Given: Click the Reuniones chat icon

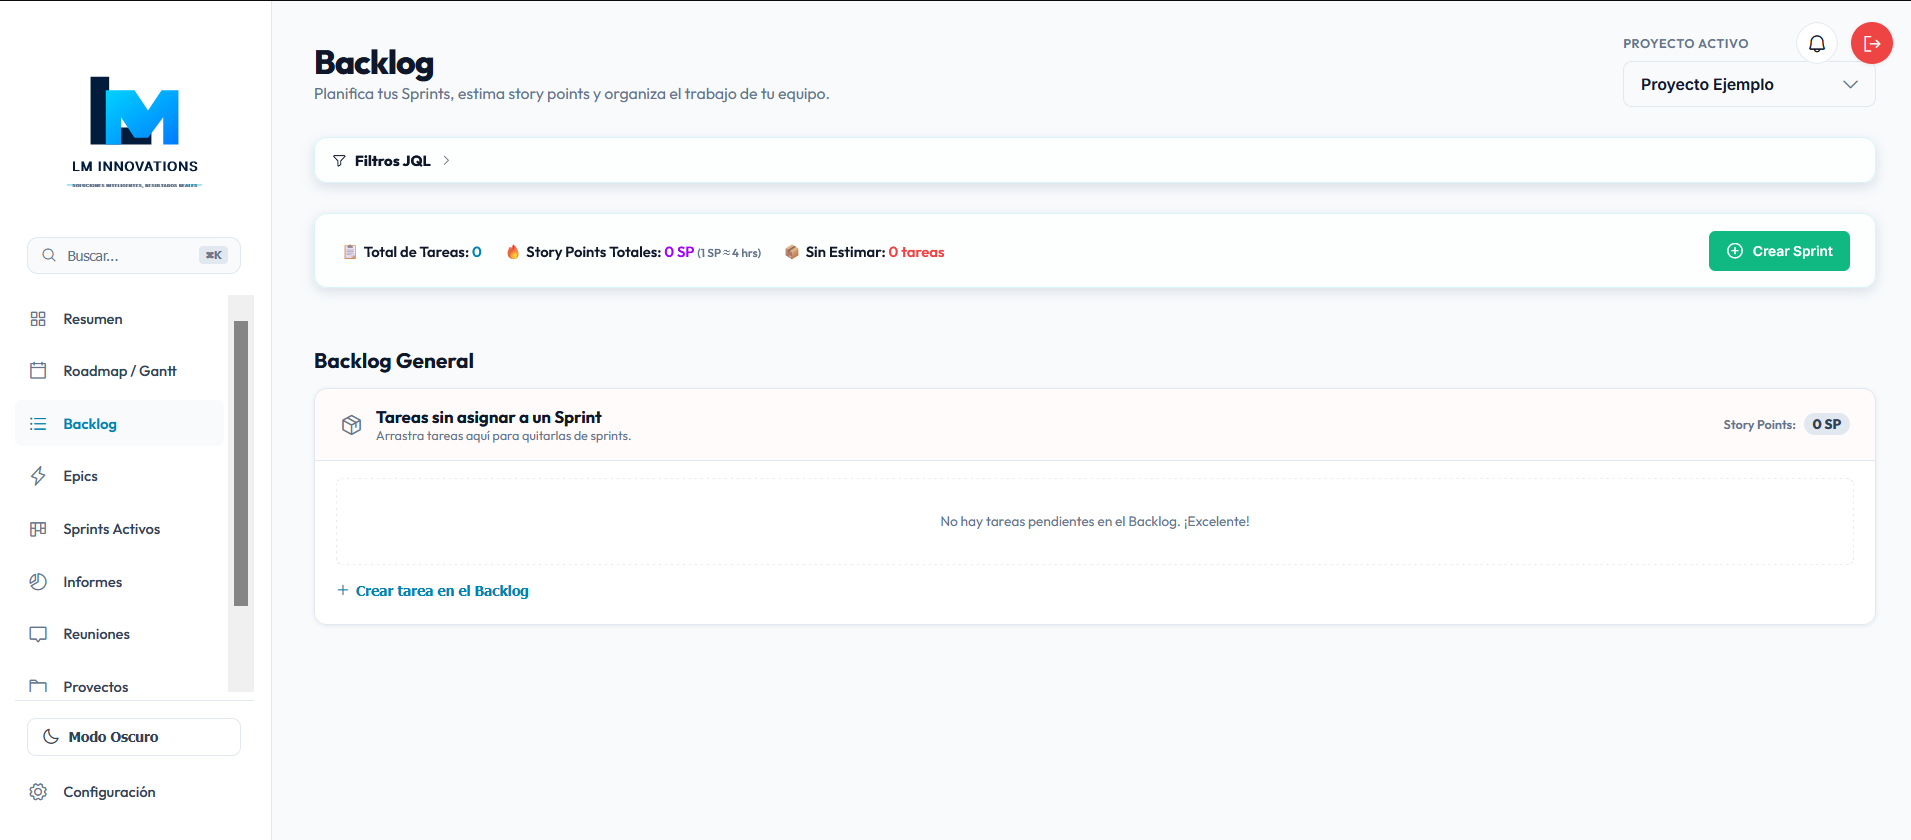Looking at the screenshot, I should pos(38,634).
